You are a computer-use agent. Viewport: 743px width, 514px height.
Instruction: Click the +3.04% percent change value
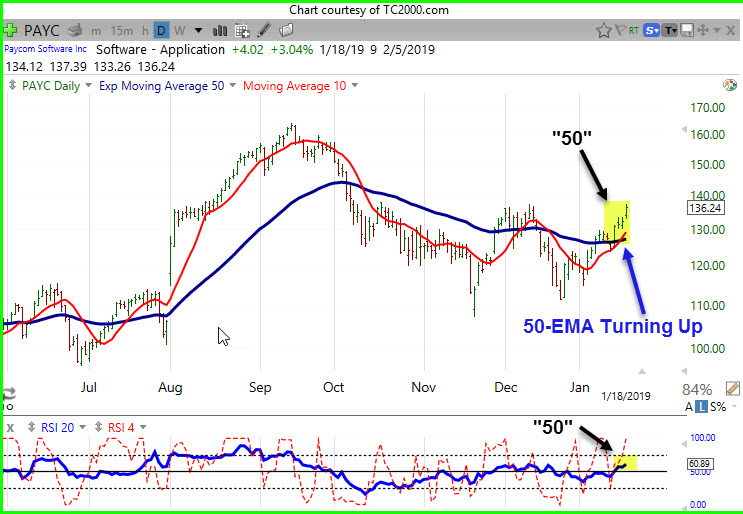[292, 50]
